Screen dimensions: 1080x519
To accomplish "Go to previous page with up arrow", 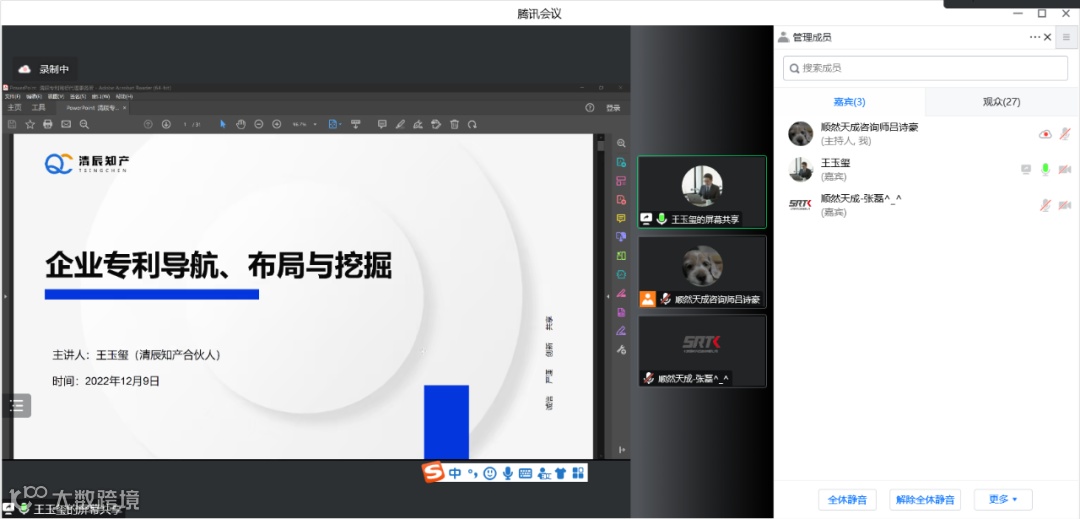I will coord(148,125).
